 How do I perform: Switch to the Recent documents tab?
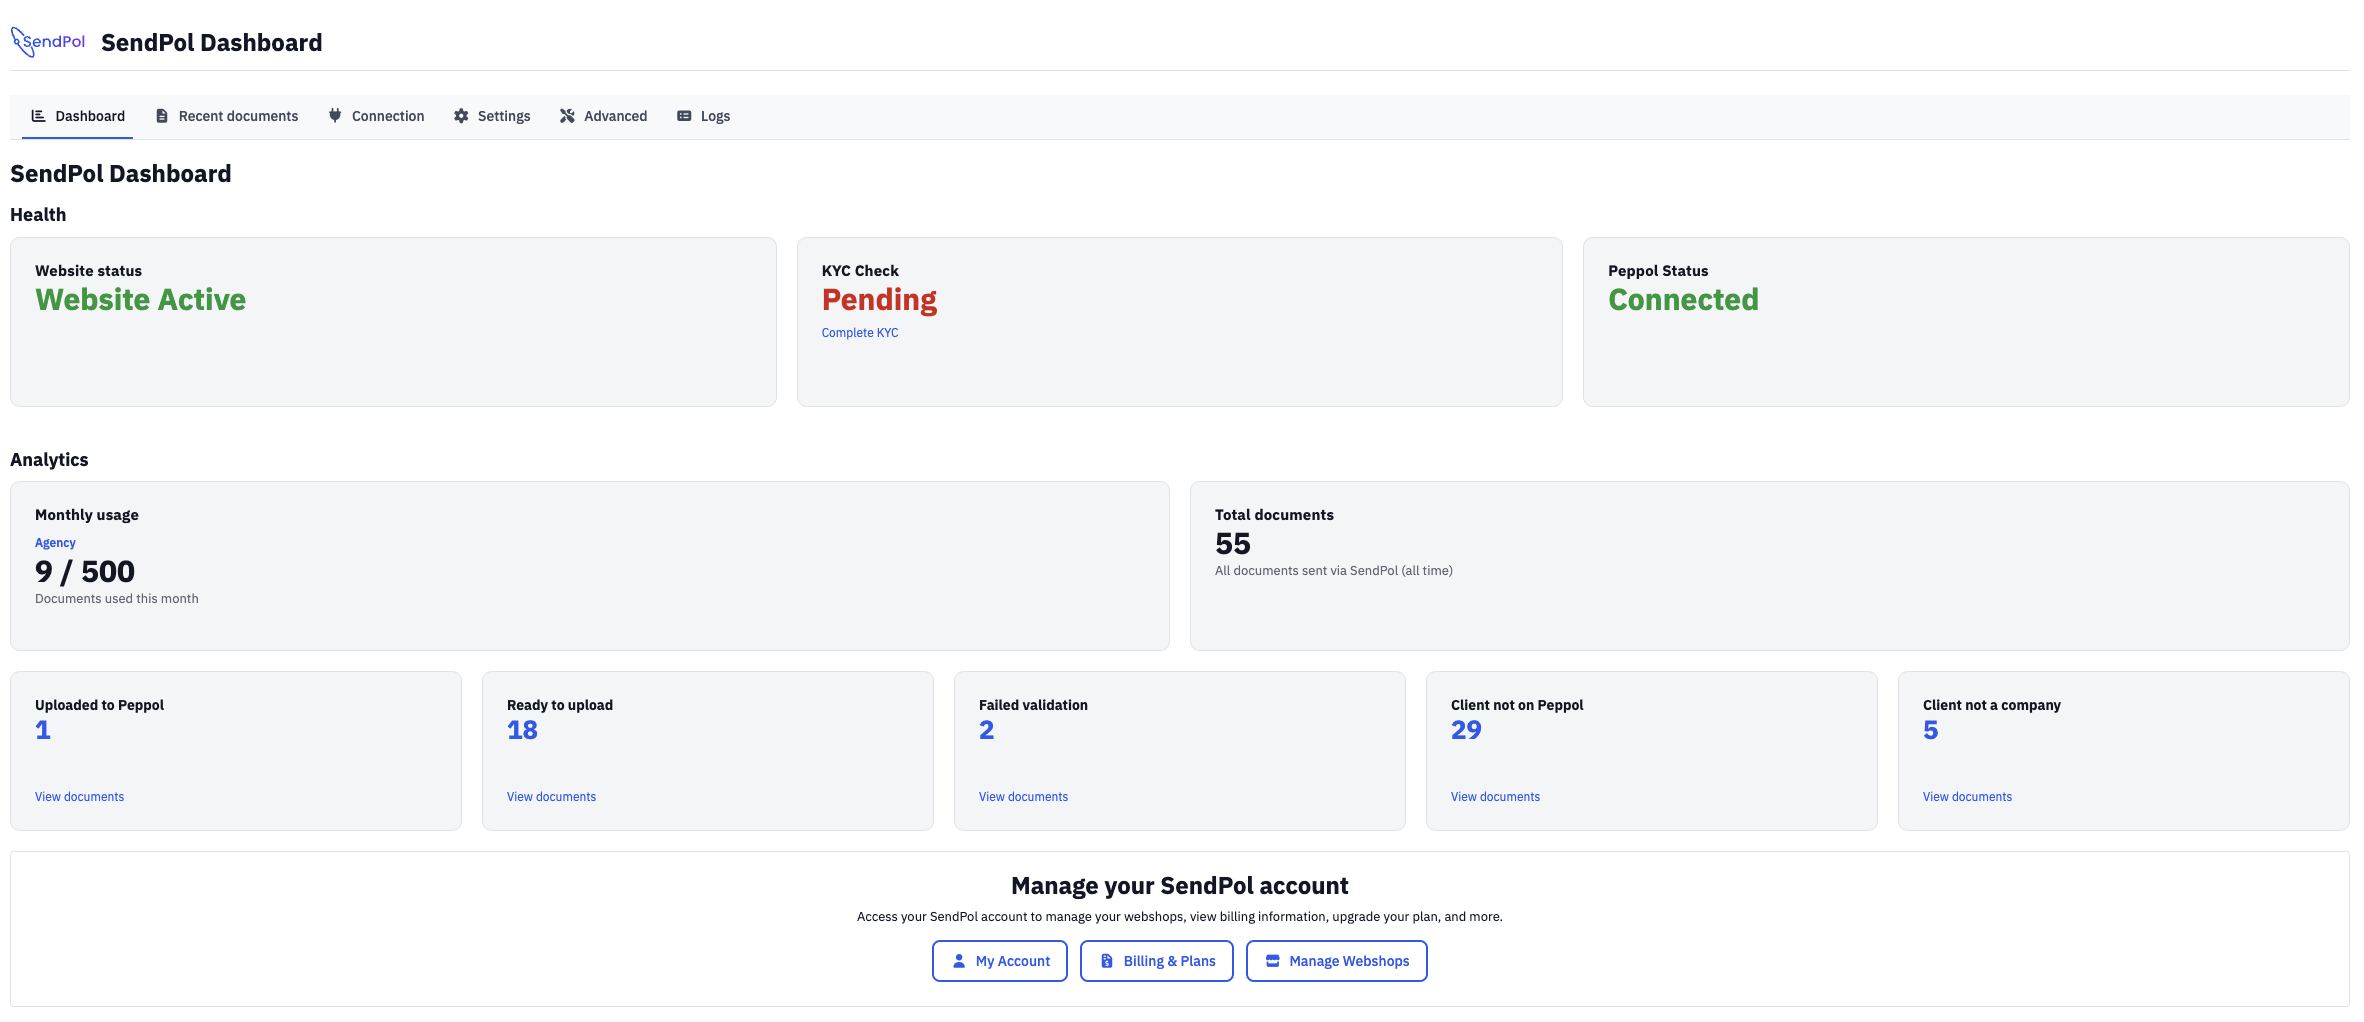(x=227, y=116)
